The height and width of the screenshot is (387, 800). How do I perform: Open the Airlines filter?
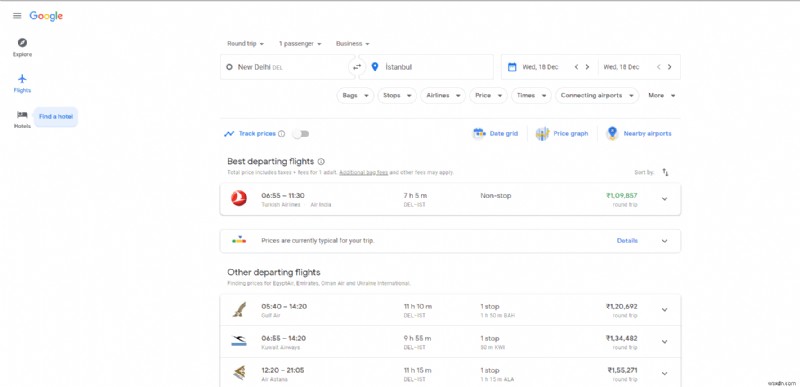pyautogui.click(x=443, y=95)
